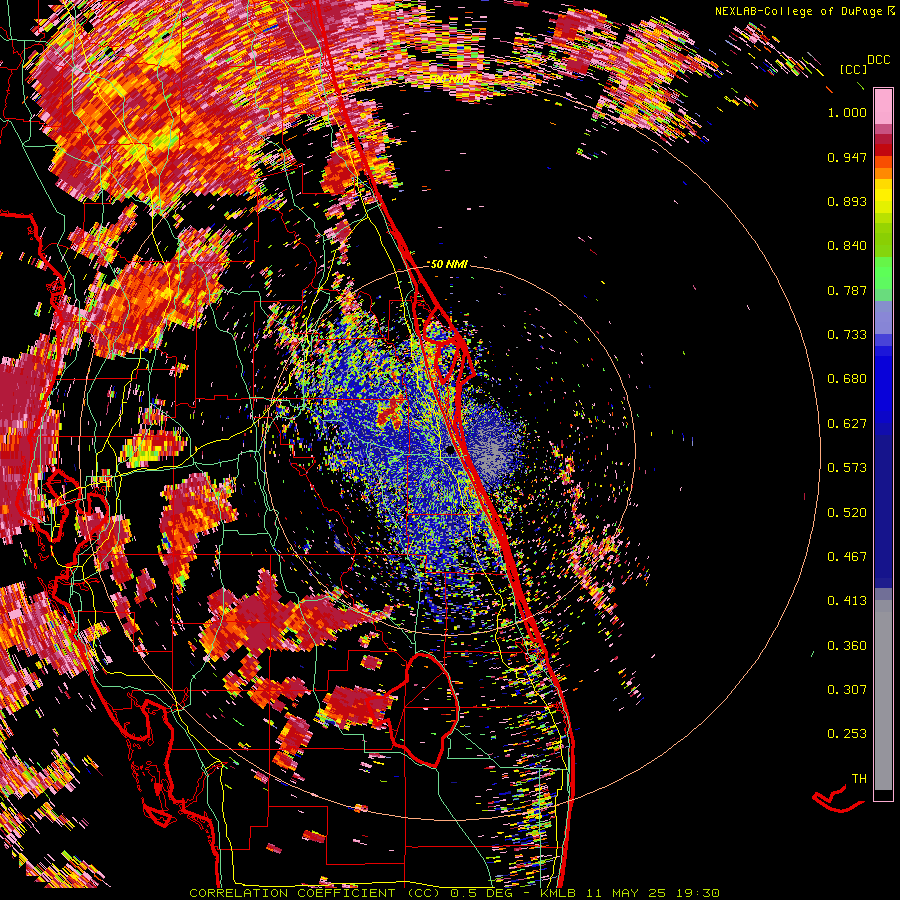Viewport: 900px width, 900px height.
Task: Click the 11 MAY 25 19:30 timestamp
Action: pyautogui.click(x=653, y=893)
